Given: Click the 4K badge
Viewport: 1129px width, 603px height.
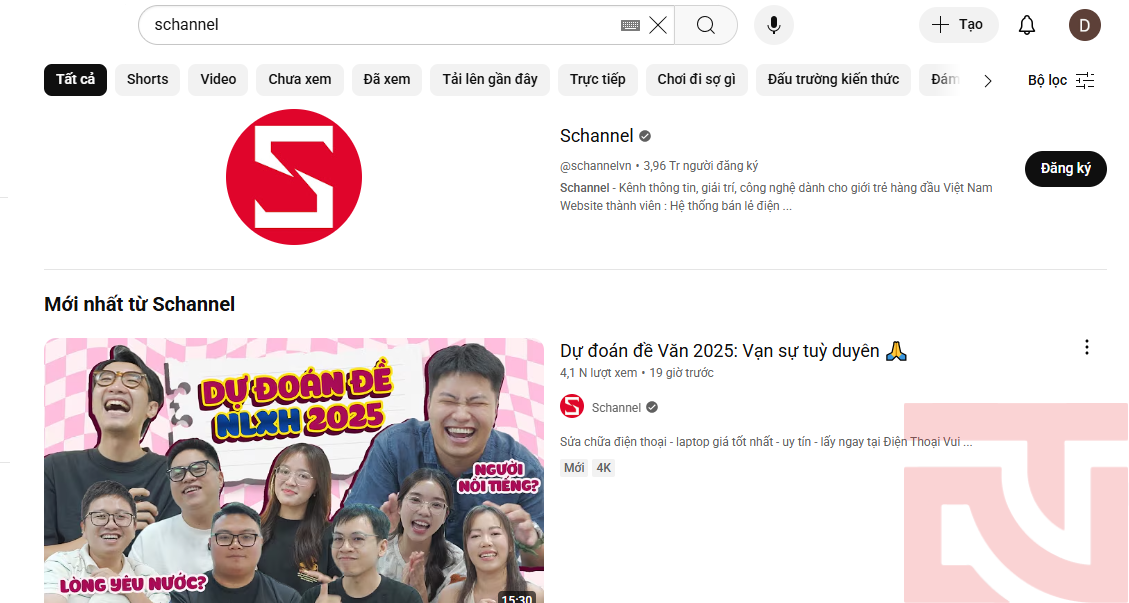Looking at the screenshot, I should click(x=603, y=468).
